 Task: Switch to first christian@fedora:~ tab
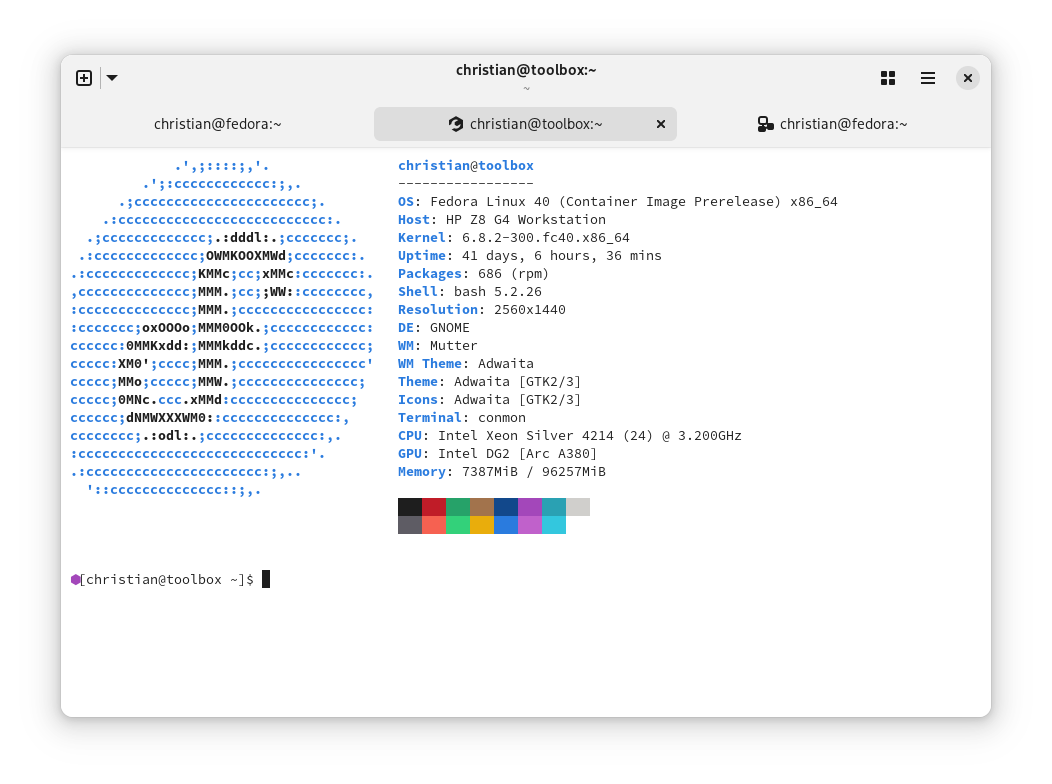point(217,124)
